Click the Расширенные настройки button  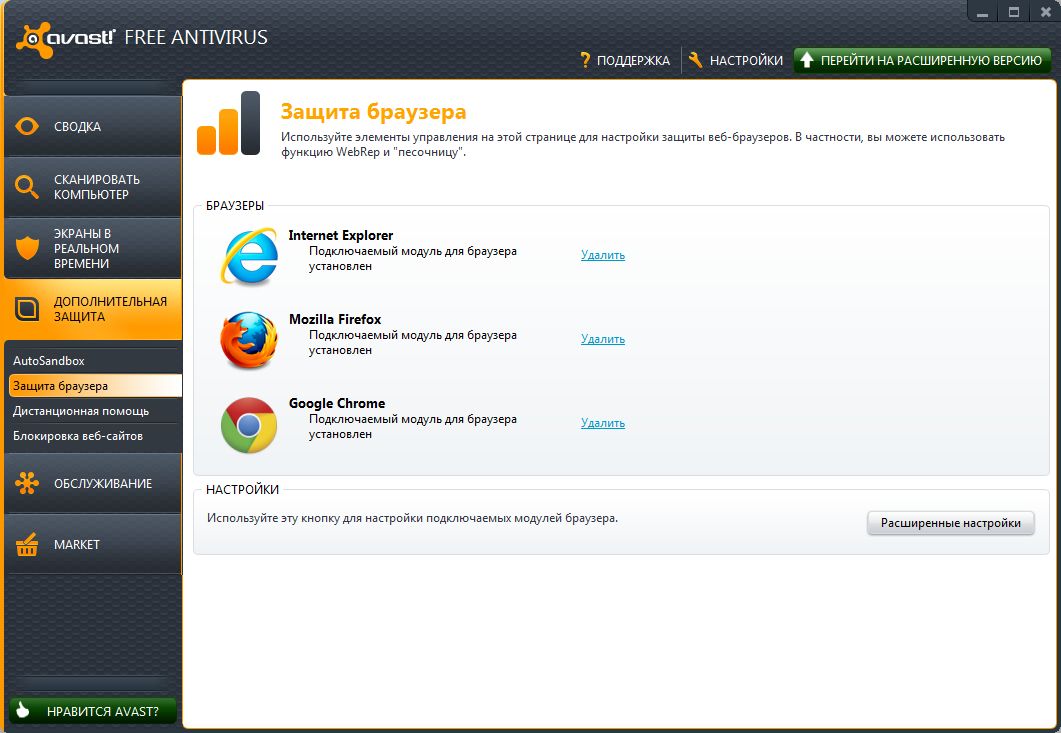pyautogui.click(x=951, y=523)
